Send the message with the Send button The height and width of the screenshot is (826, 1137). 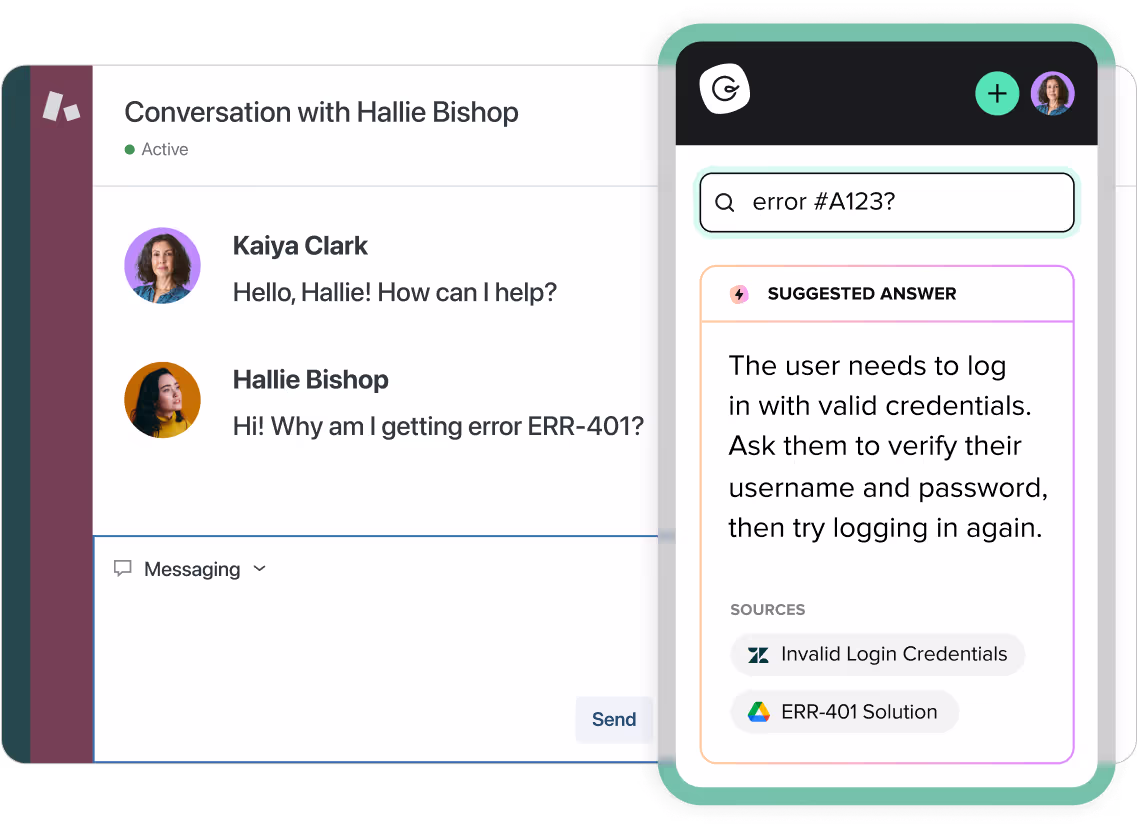point(613,719)
